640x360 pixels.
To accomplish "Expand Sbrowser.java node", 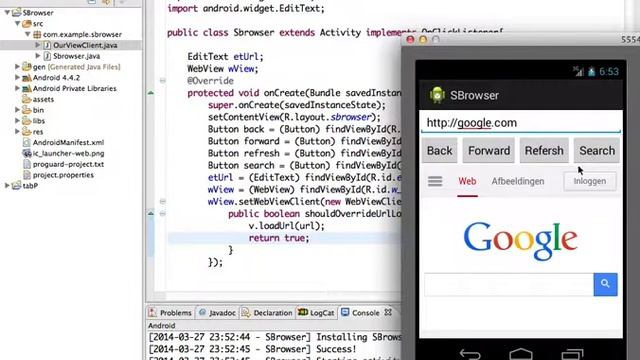I will point(38,56).
